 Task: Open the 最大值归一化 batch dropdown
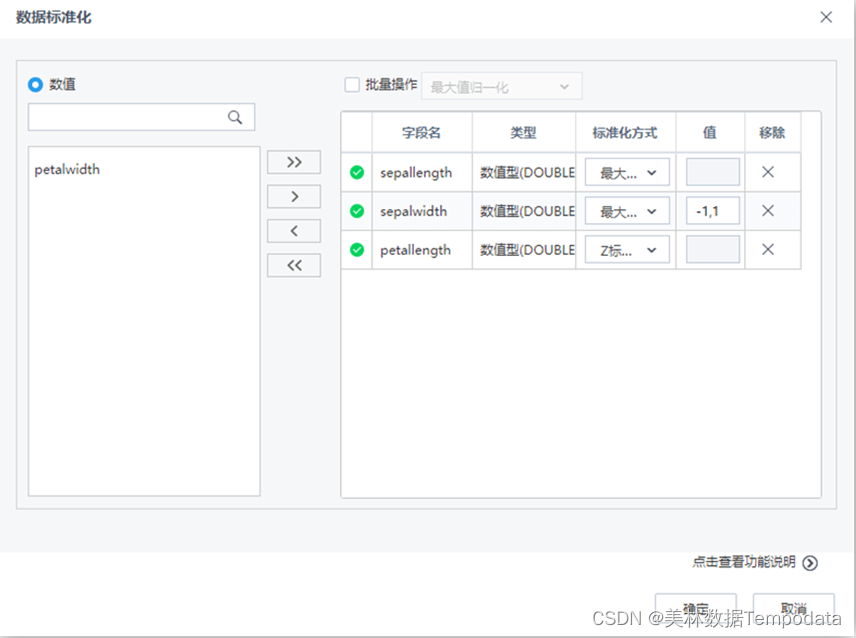click(502, 86)
